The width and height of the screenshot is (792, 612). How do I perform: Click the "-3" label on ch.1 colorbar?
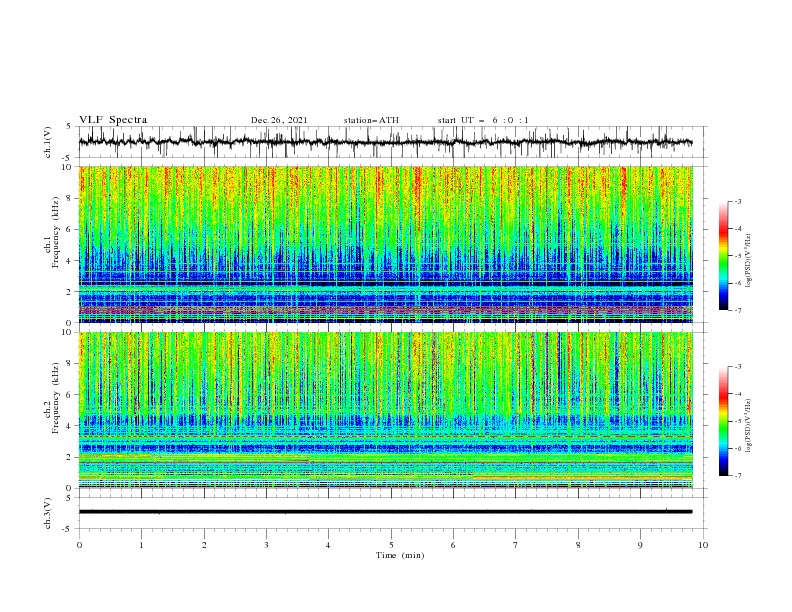(x=737, y=201)
